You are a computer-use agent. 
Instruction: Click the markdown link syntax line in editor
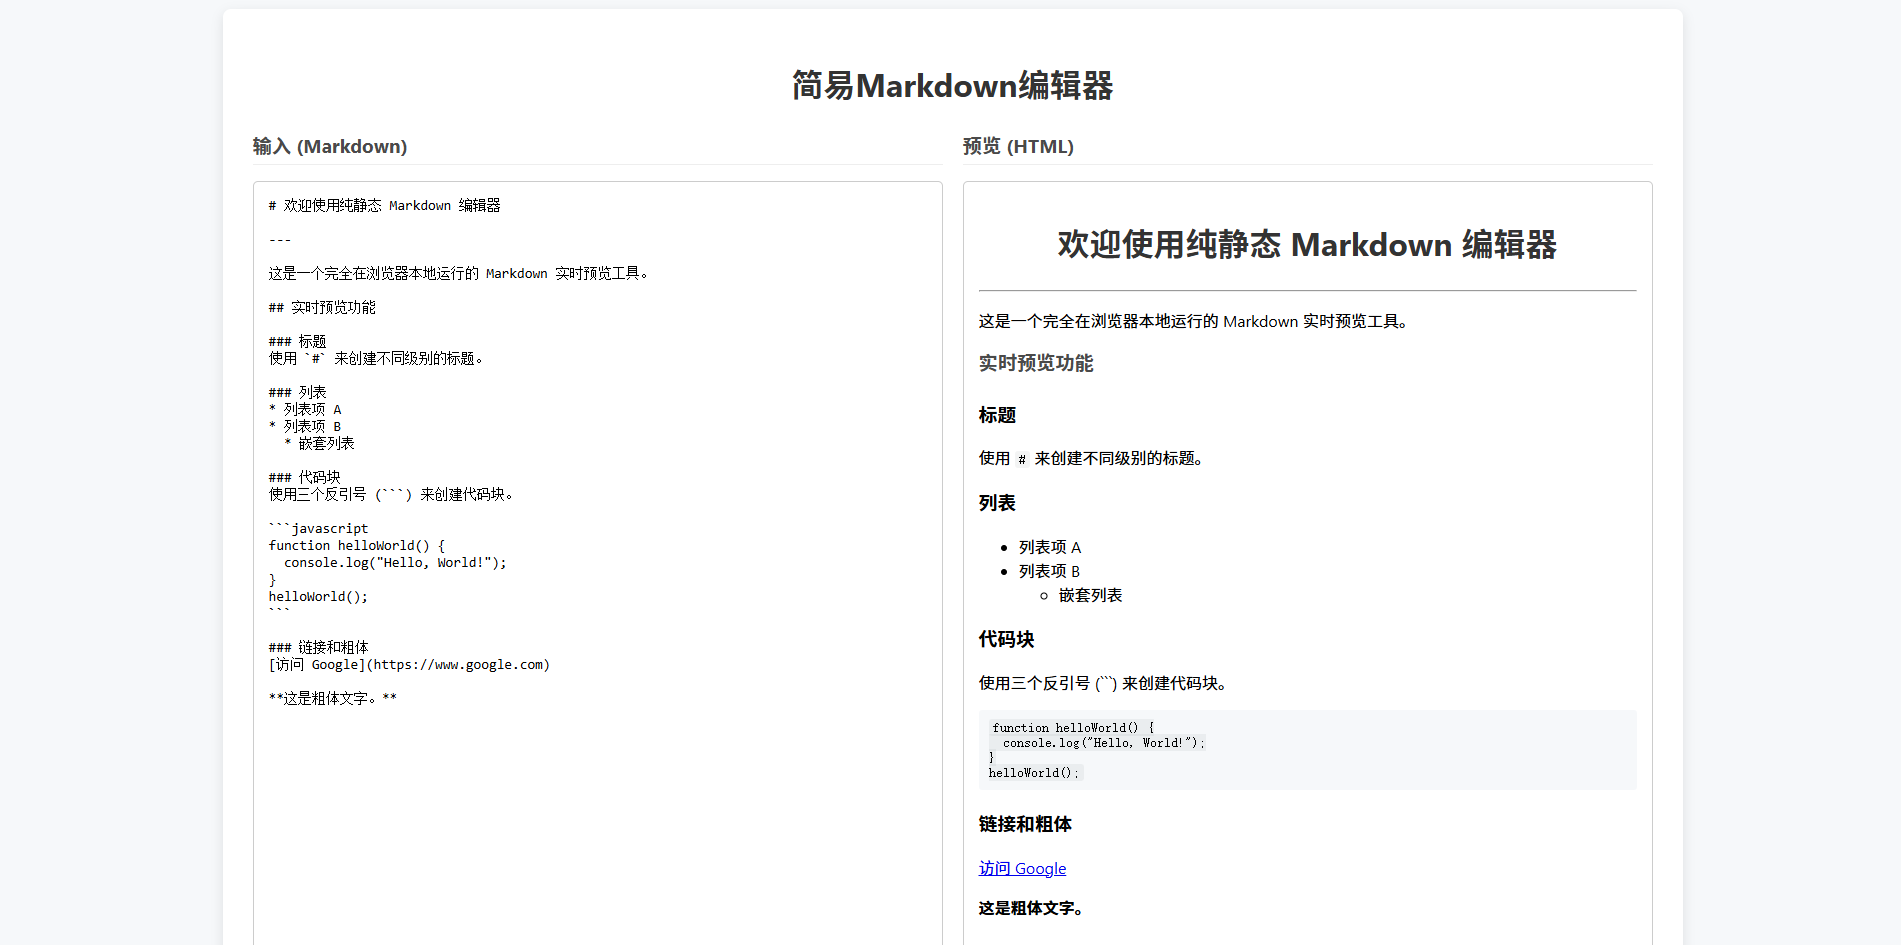coord(408,664)
